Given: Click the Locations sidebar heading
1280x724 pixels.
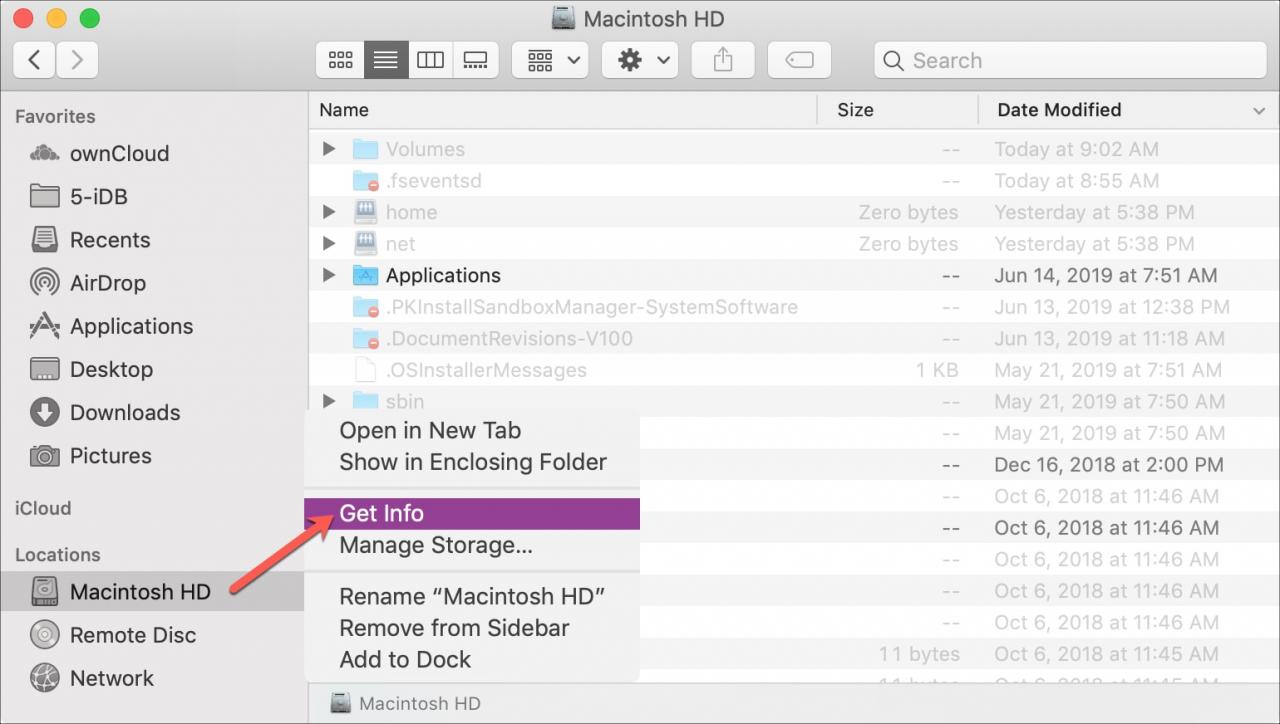Looking at the screenshot, I should coord(58,554).
